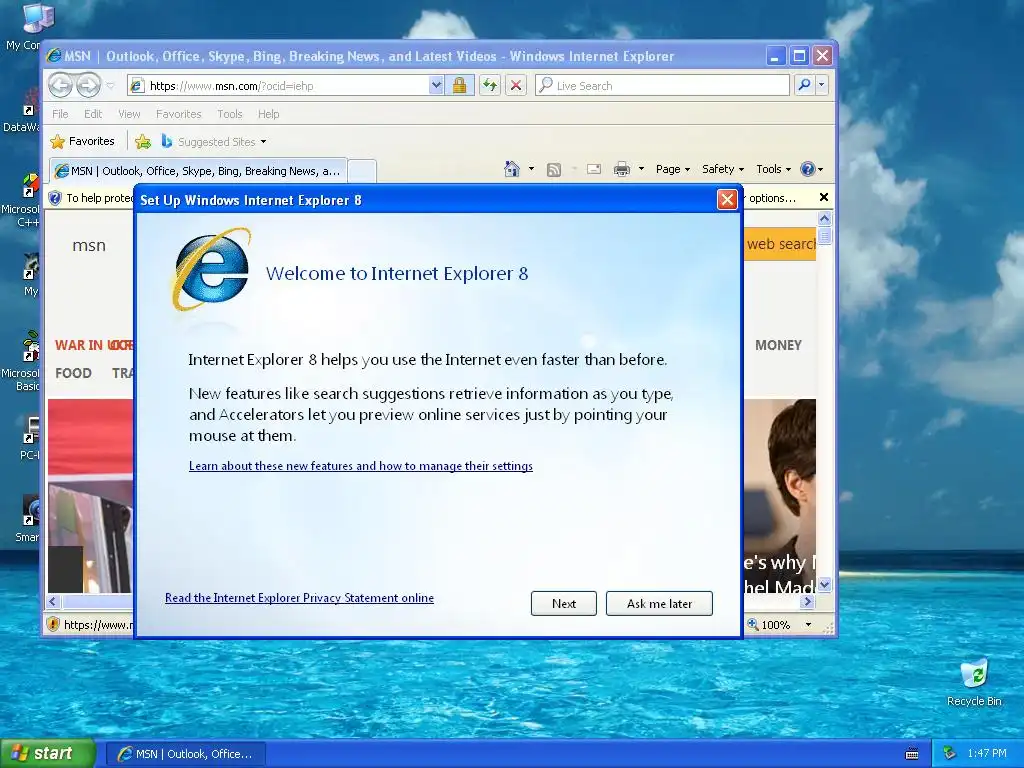Image resolution: width=1024 pixels, height=768 pixels.
Task: Refresh the page with the green arrows icon
Action: [490, 86]
